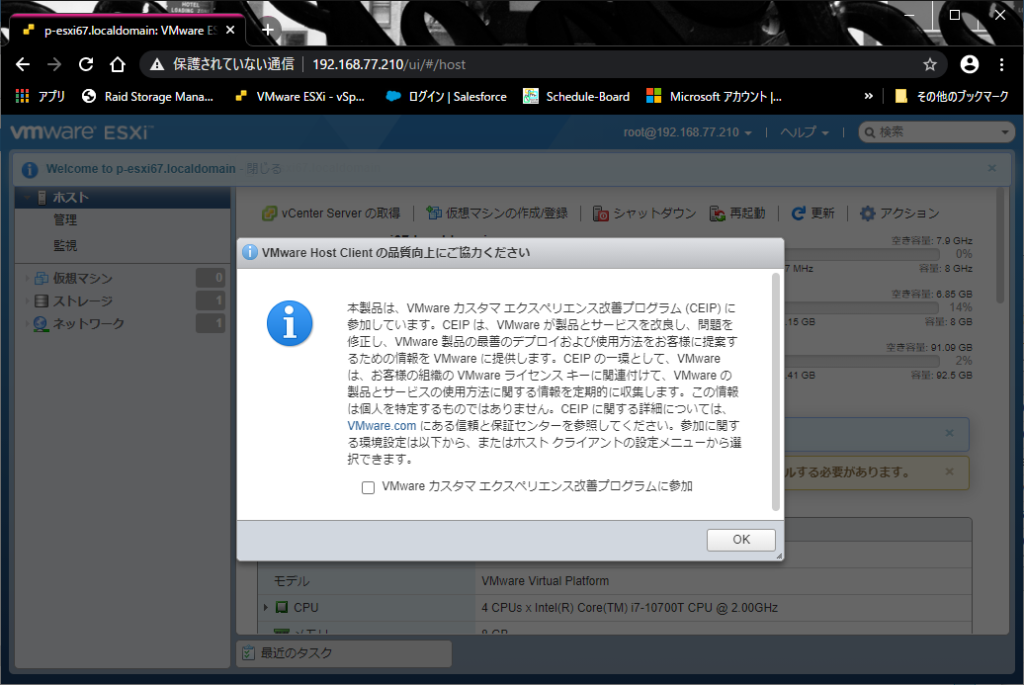Click 仮想マシンの作成/登録 toolbar button

pyautogui.click(x=497, y=214)
